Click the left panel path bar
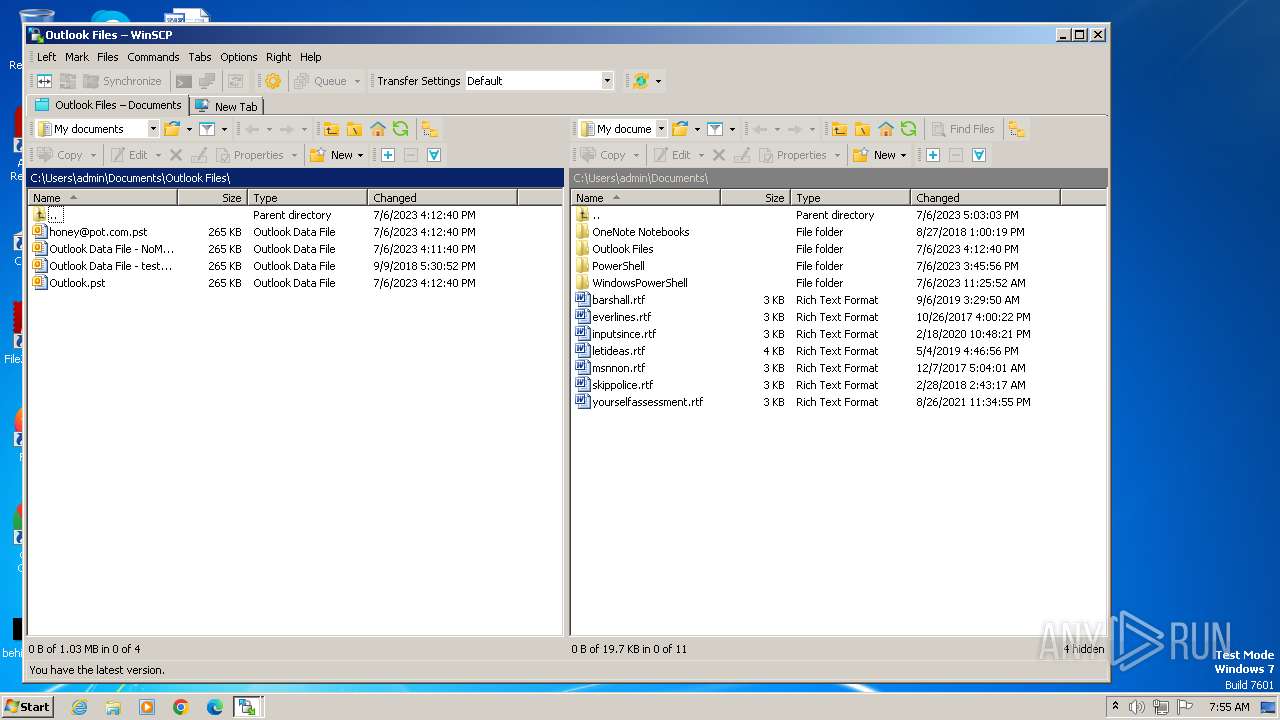The width and height of the screenshot is (1280, 720). pos(296,178)
